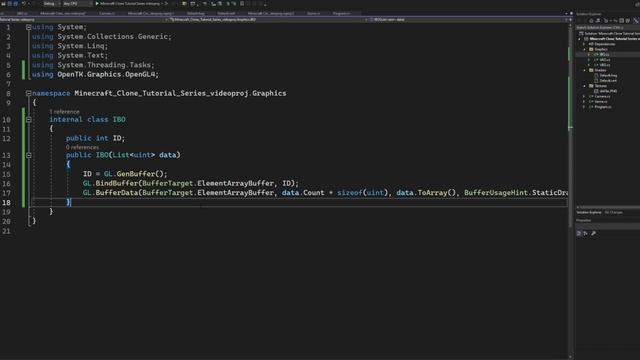Show properties categorized in Properties panel

[579, 233]
